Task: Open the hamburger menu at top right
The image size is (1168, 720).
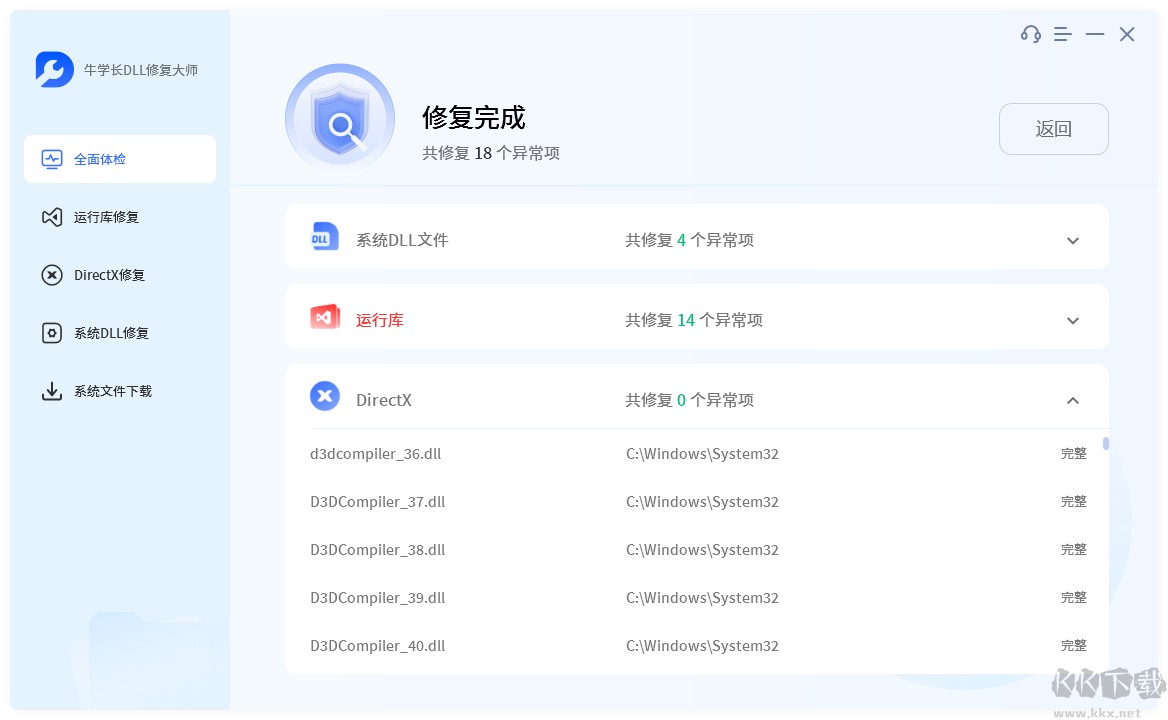Action: tap(1062, 33)
